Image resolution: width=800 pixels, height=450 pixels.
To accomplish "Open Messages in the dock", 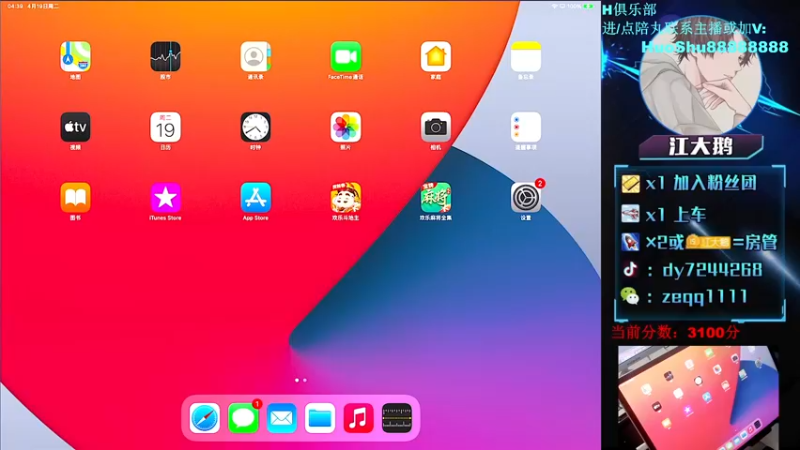I will 243,418.
